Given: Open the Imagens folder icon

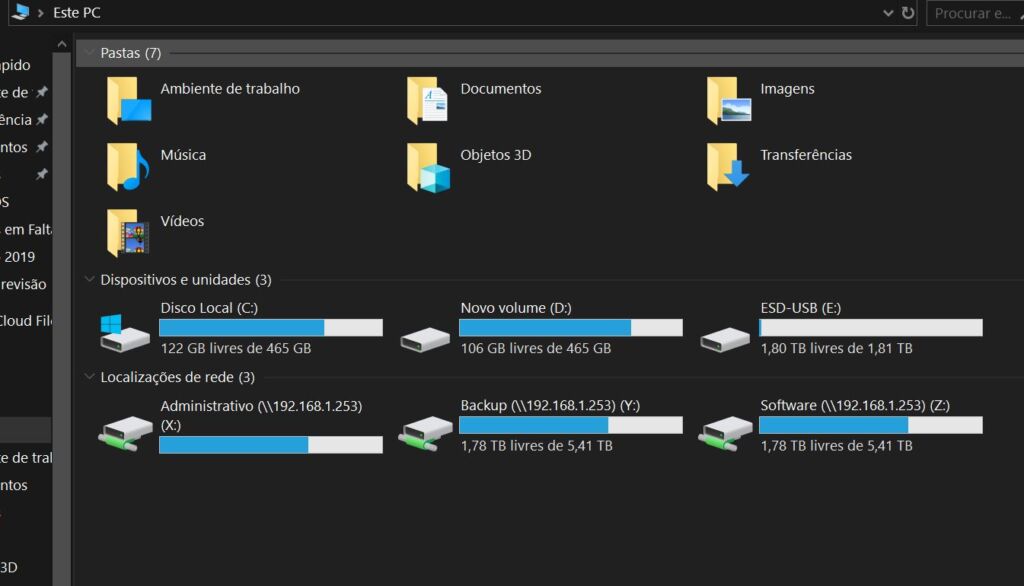Looking at the screenshot, I should [x=728, y=101].
